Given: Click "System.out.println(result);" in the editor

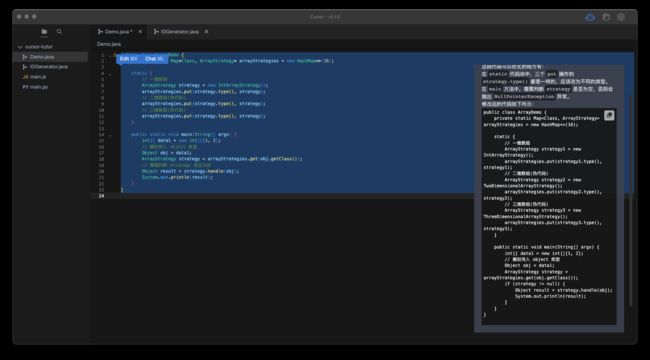Looking at the screenshot, I should [177, 177].
